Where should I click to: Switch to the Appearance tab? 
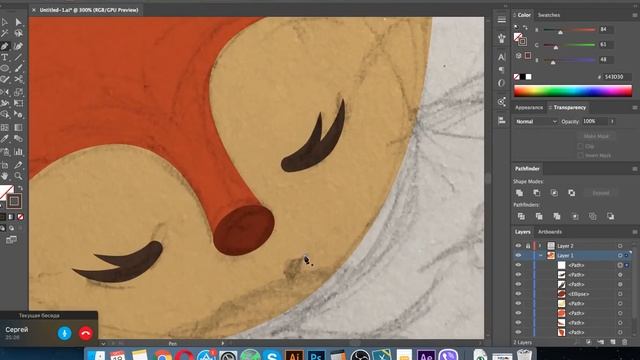(x=529, y=108)
